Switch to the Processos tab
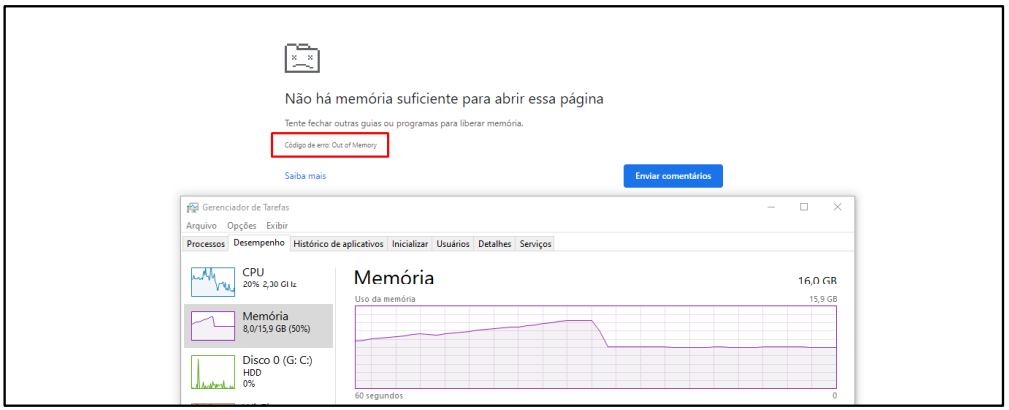Screen dimensions: 1009x410 pos(206,244)
